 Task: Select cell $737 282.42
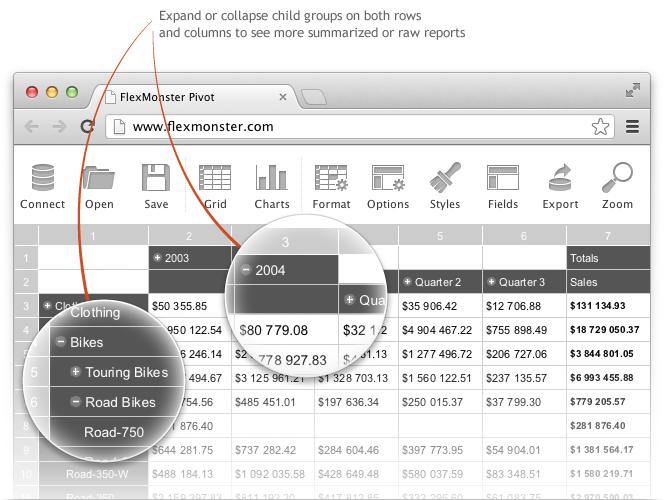pyautogui.click(x=273, y=450)
